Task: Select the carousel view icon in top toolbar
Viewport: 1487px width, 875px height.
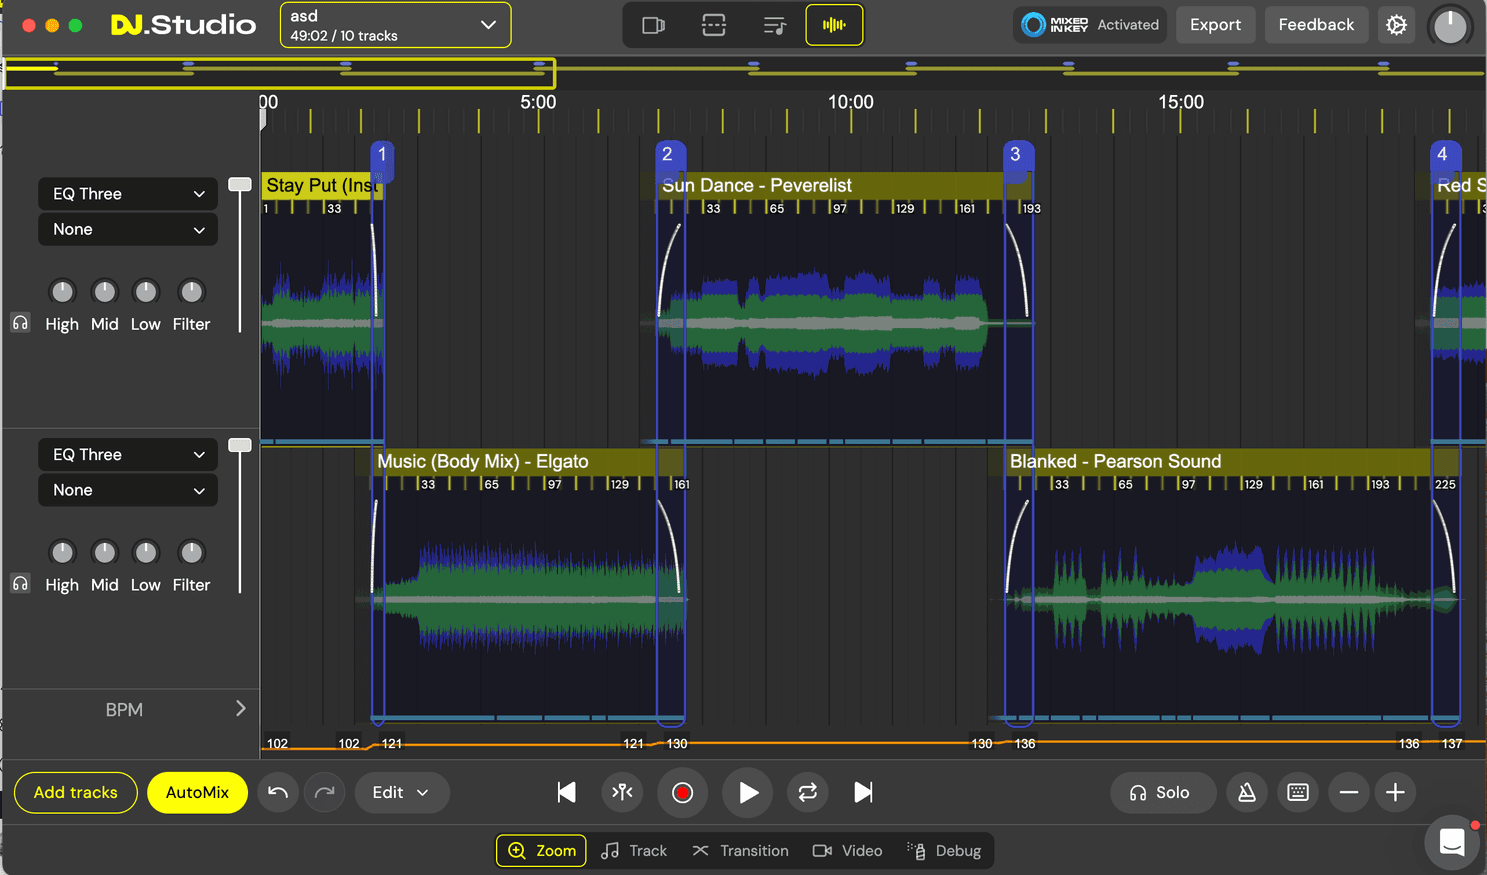Action: point(713,25)
